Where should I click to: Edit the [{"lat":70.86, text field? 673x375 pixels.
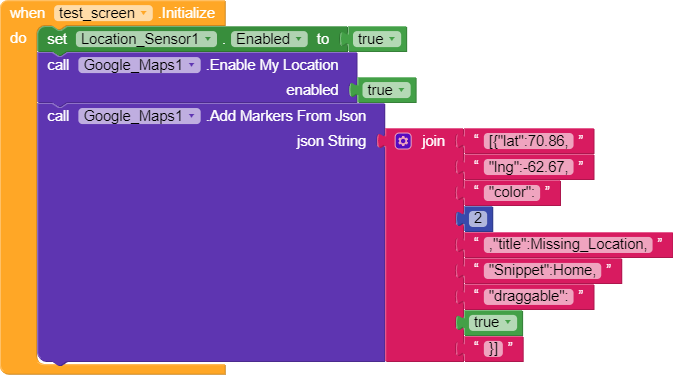[x=528, y=141]
